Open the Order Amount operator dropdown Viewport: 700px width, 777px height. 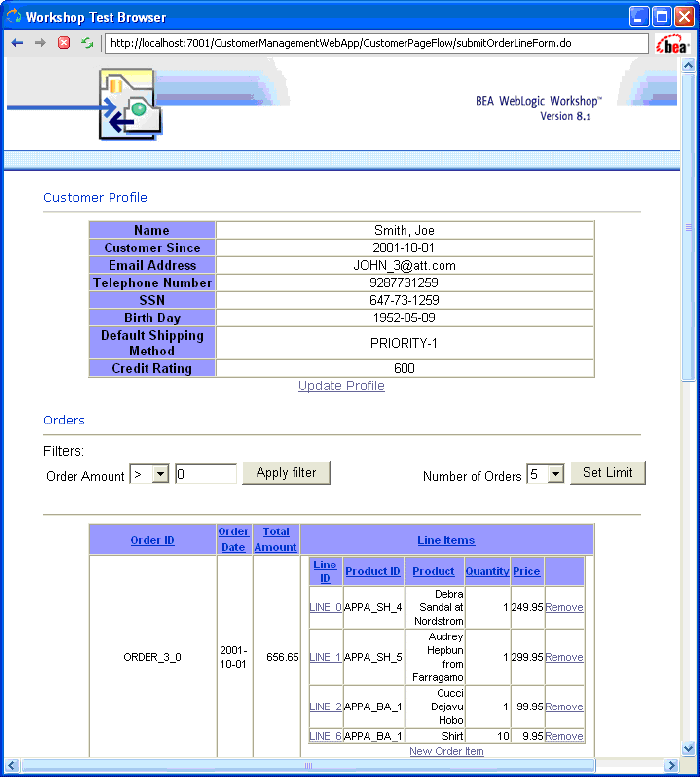coord(149,474)
